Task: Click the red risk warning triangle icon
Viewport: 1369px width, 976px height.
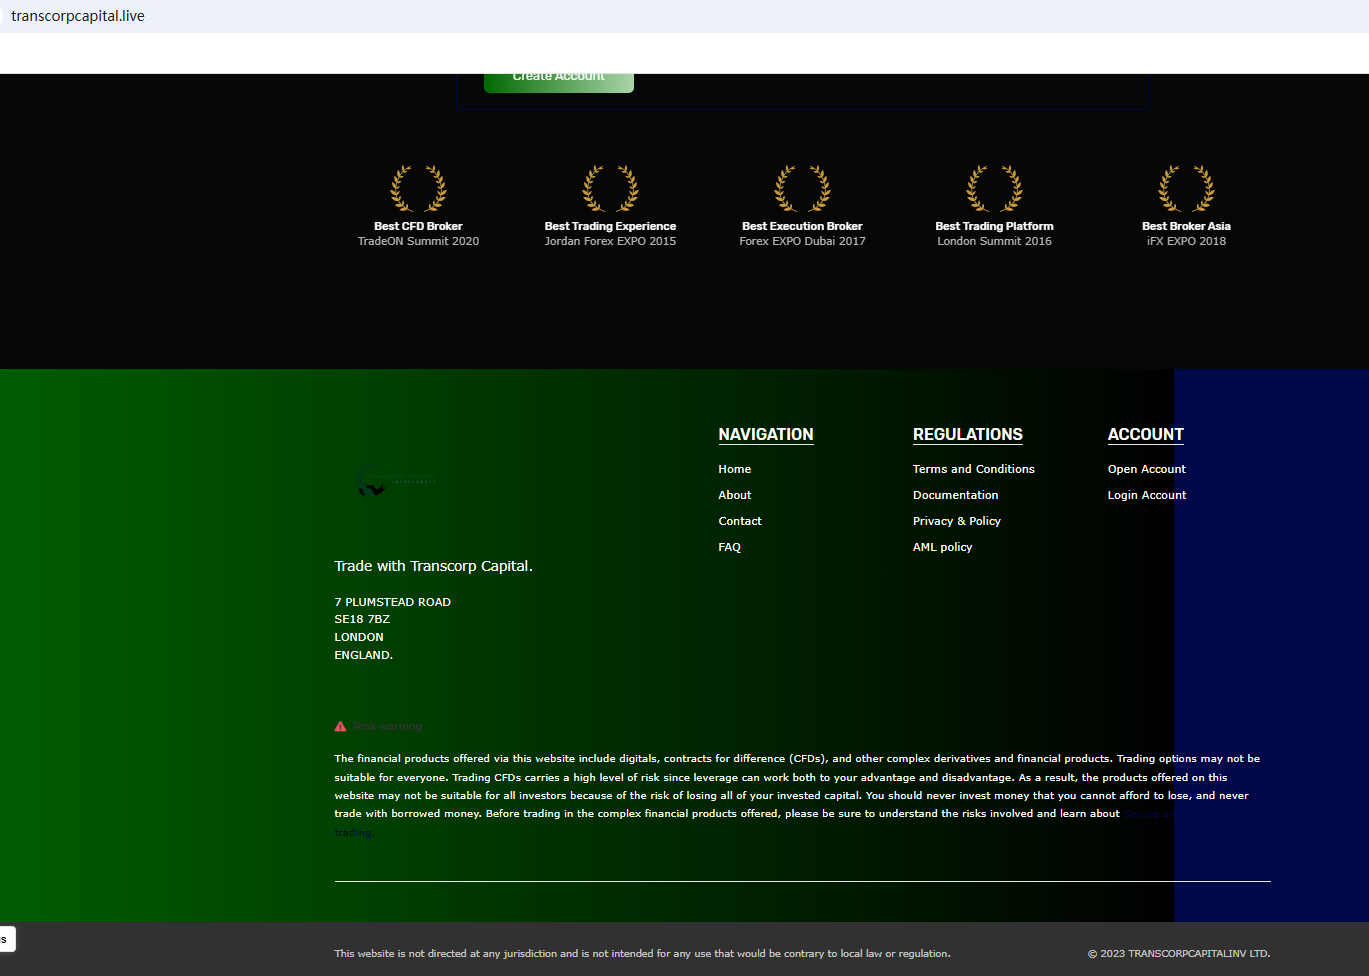Action: 340,727
